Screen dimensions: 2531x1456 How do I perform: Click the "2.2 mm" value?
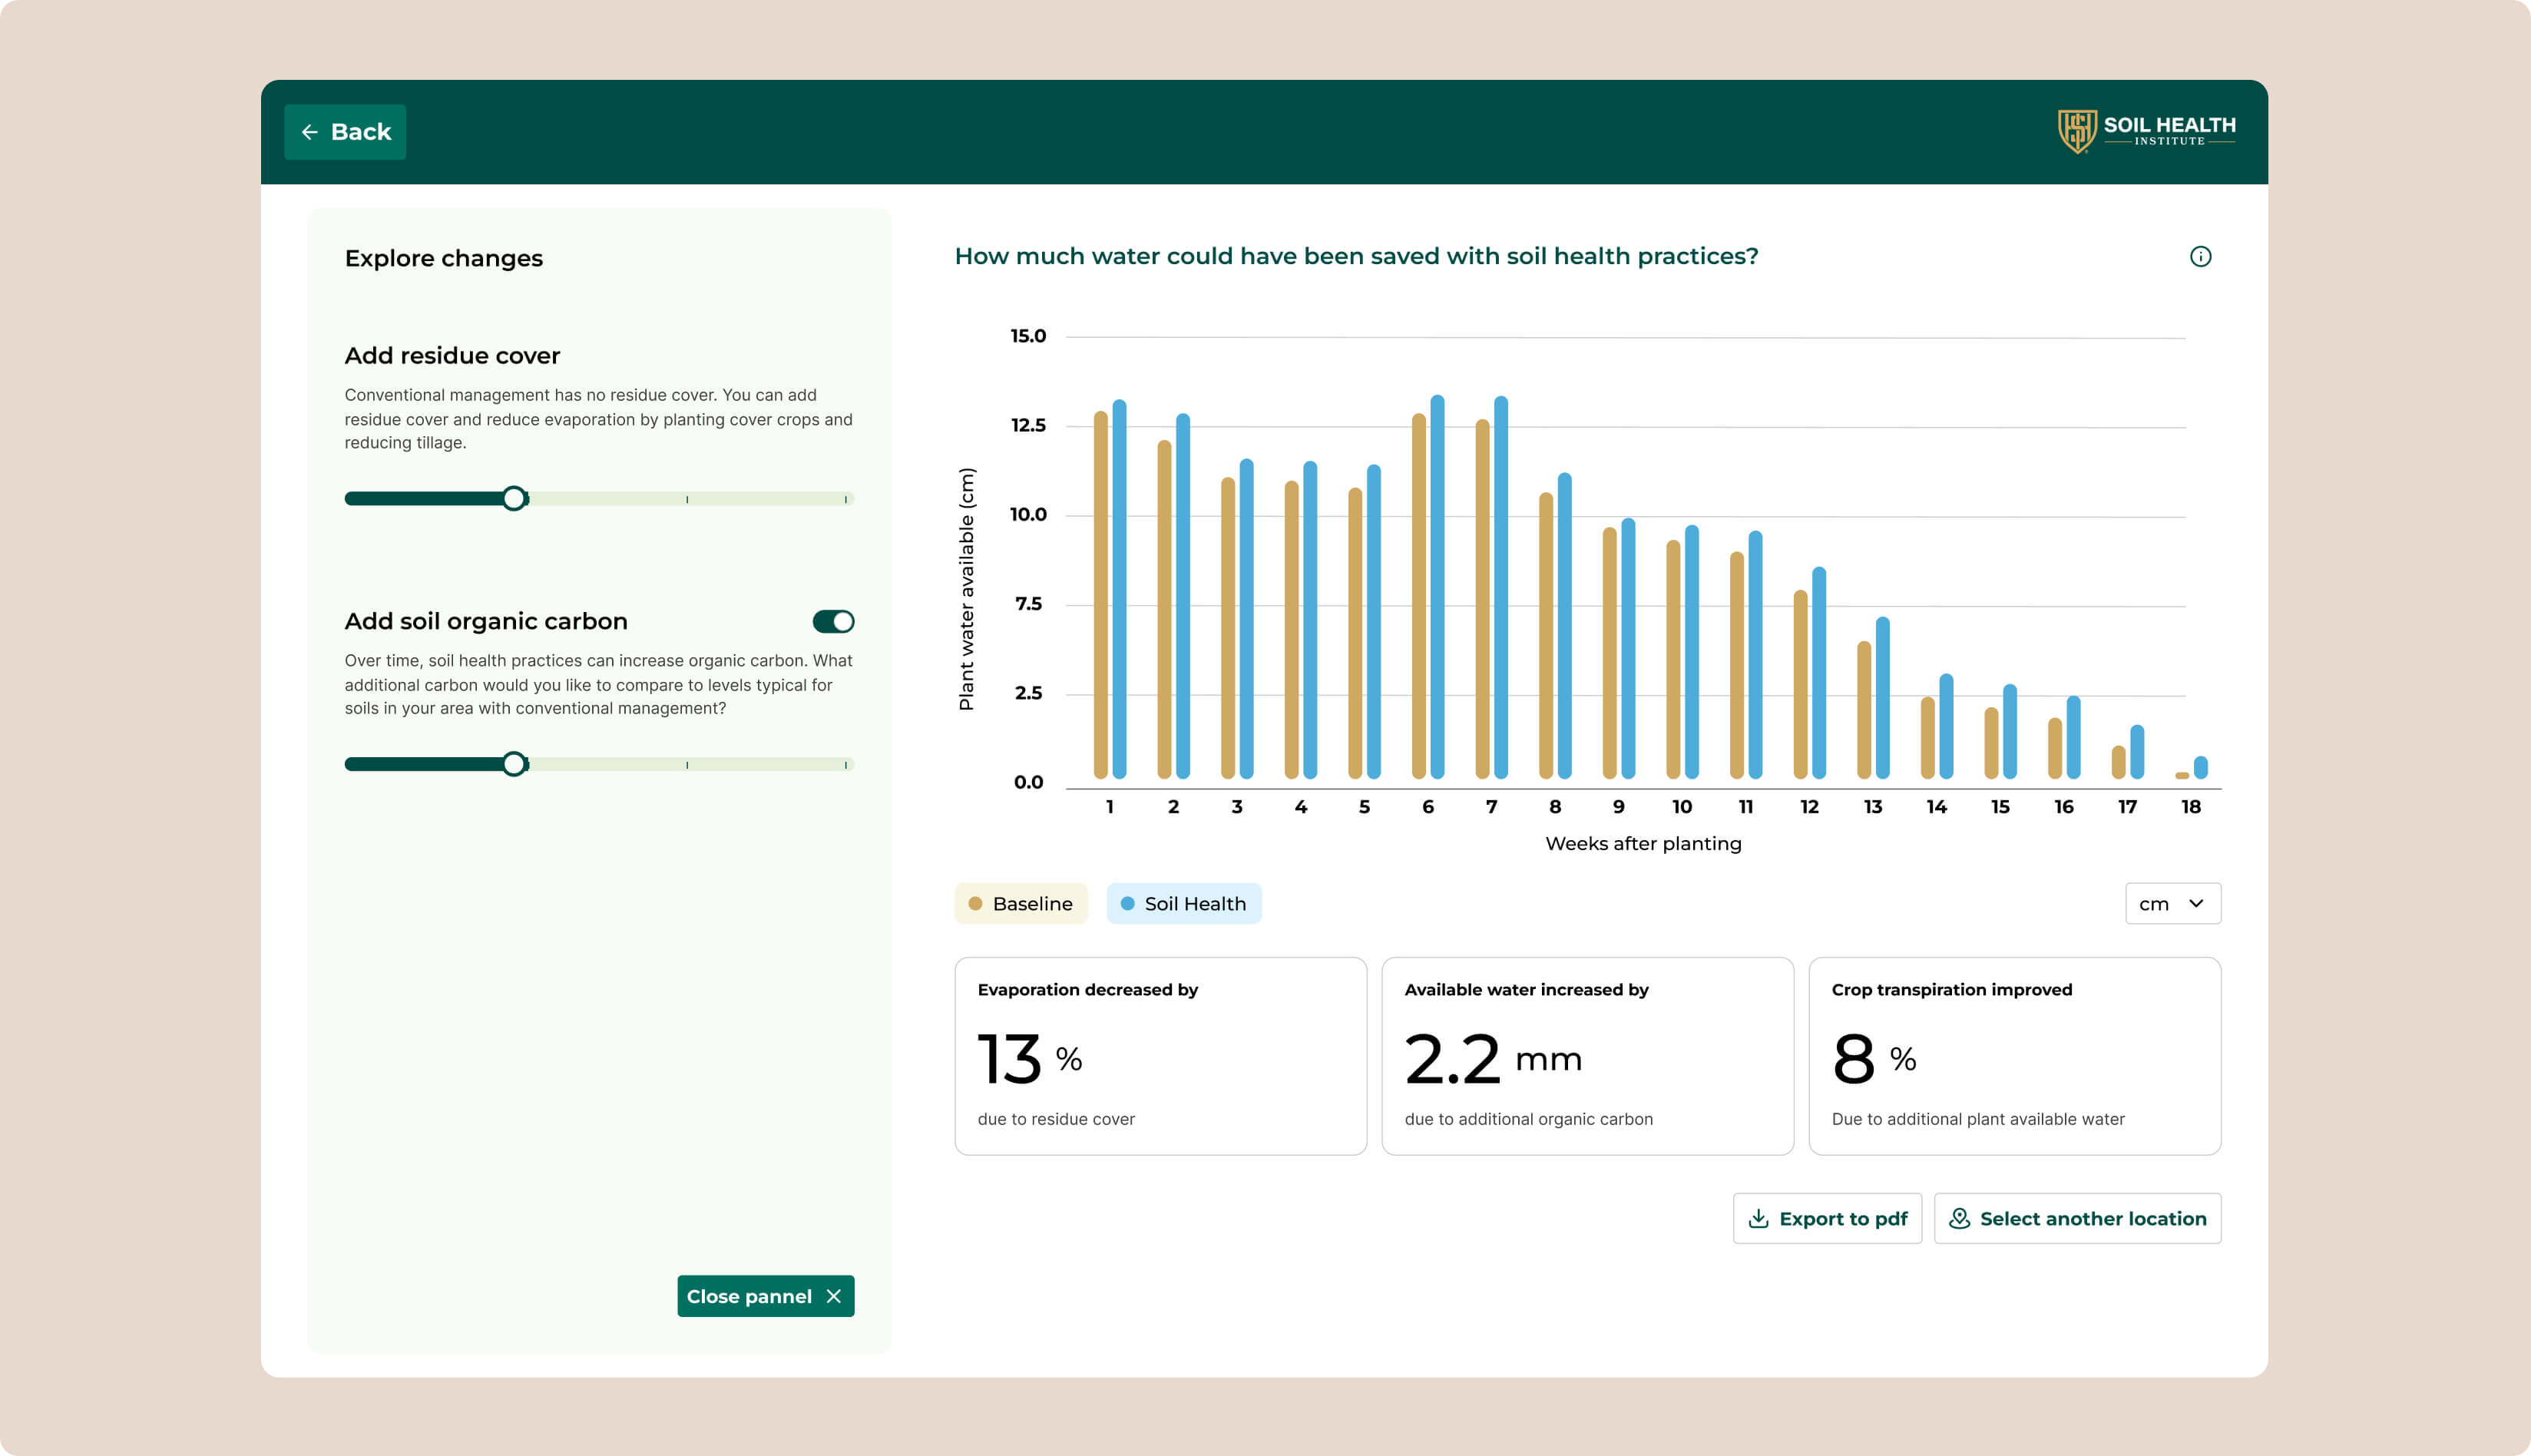(x=1493, y=1059)
